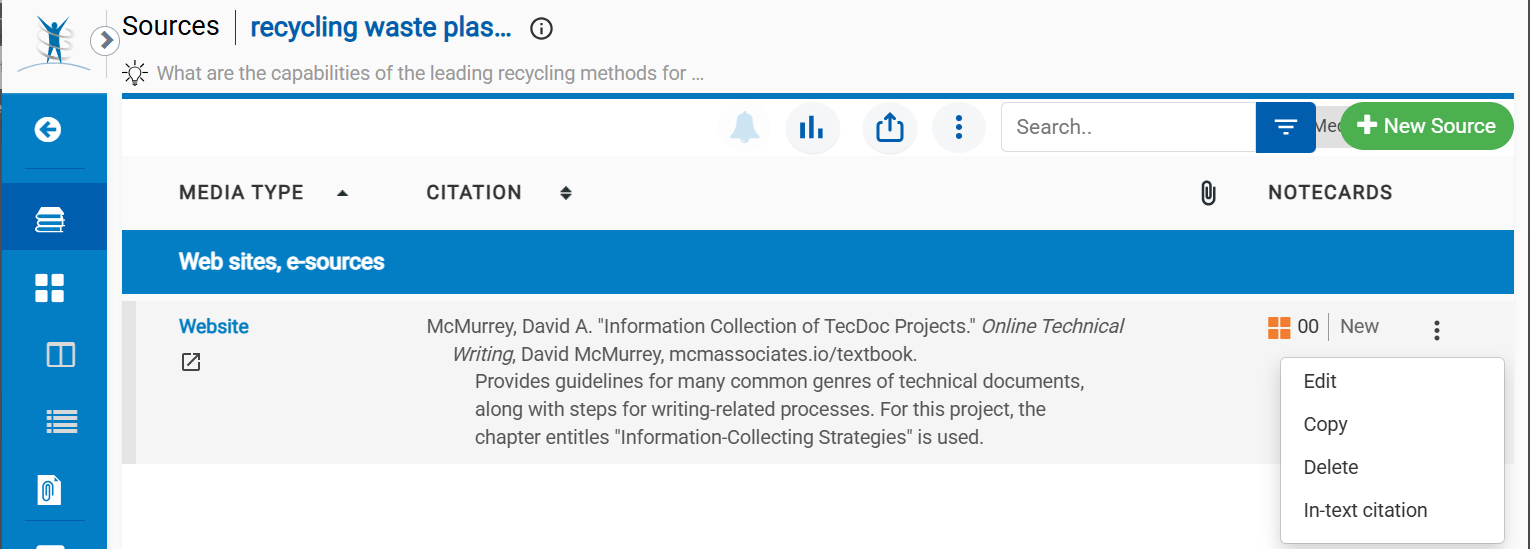The height and width of the screenshot is (549, 1530).
Task: Click the project info icon
Action: (541, 29)
